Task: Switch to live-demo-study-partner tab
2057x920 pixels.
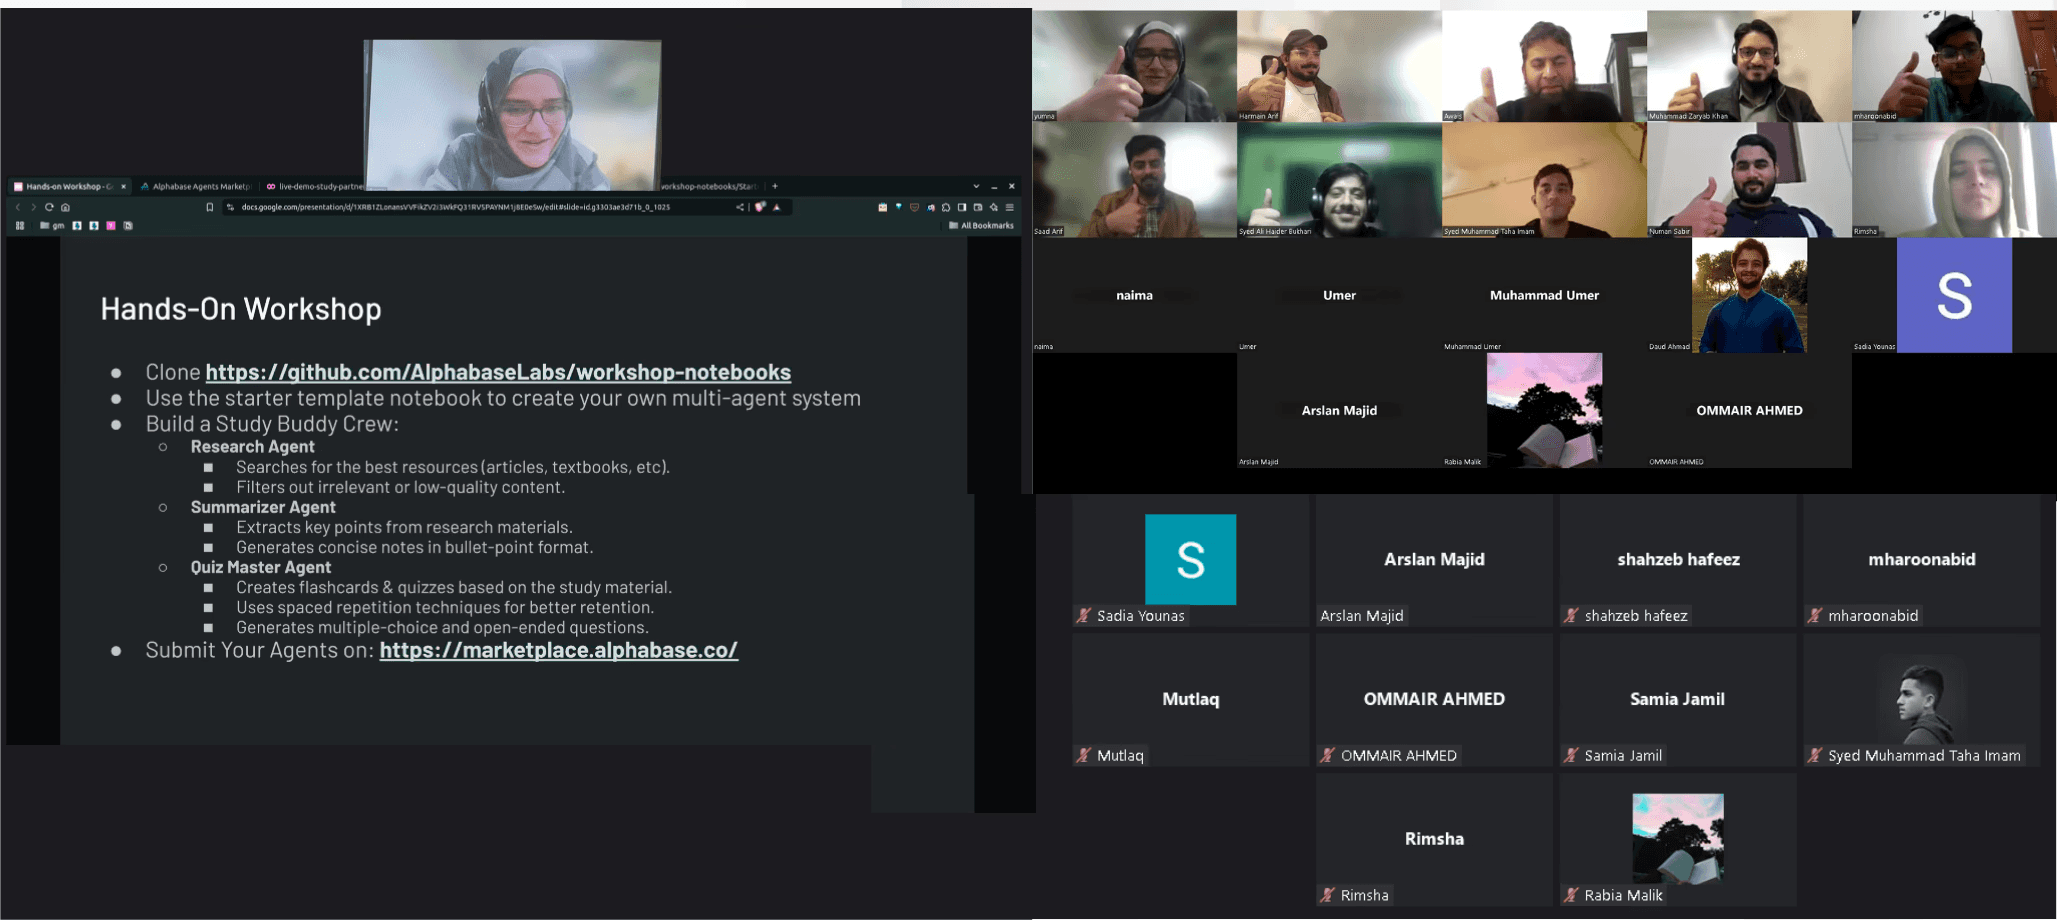Action: click(313, 186)
